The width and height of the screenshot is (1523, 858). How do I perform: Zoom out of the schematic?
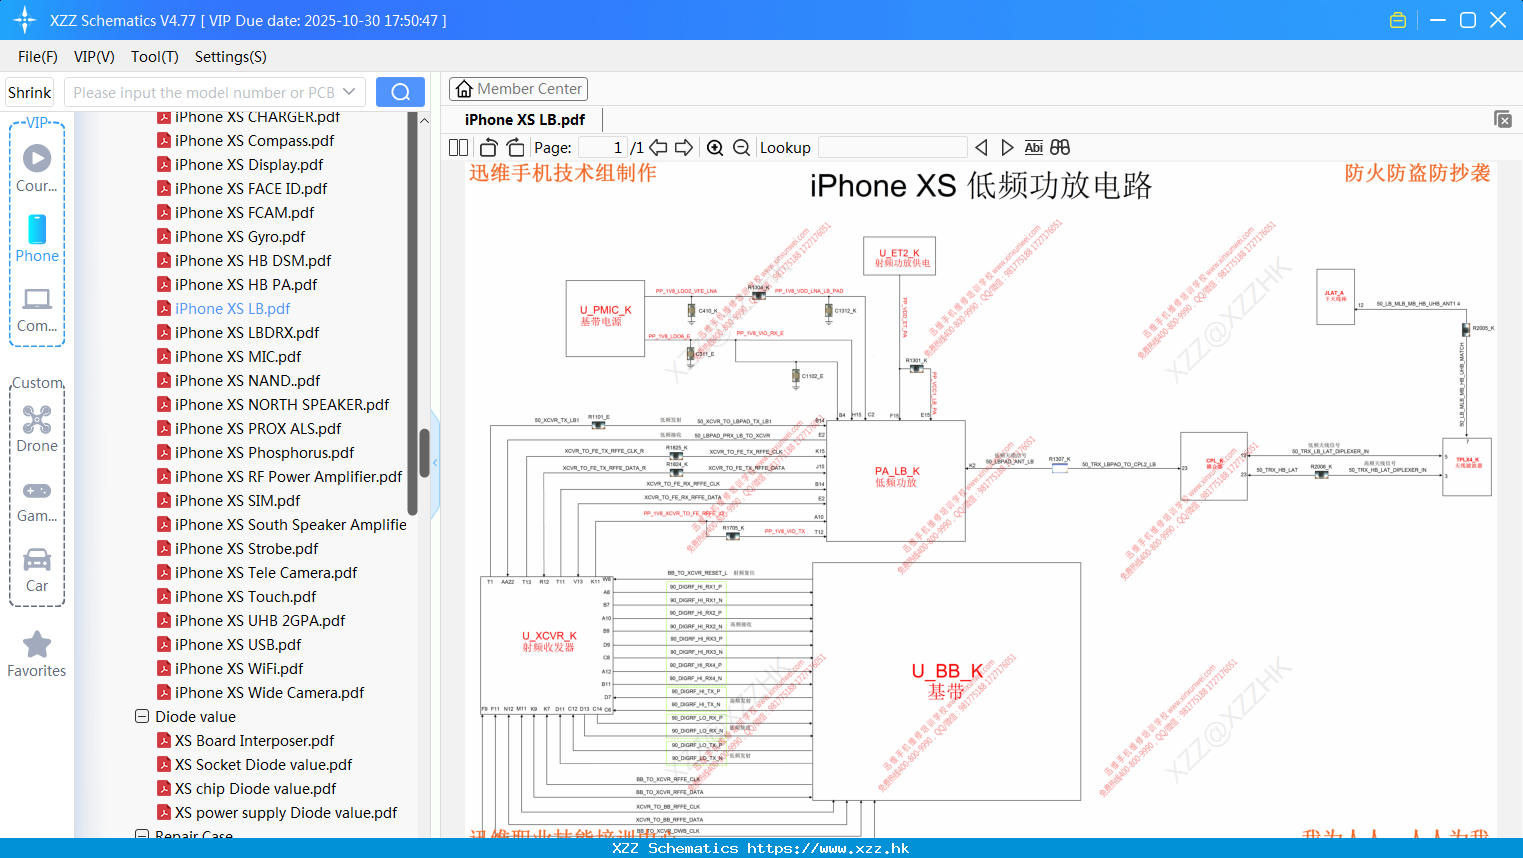(x=741, y=147)
